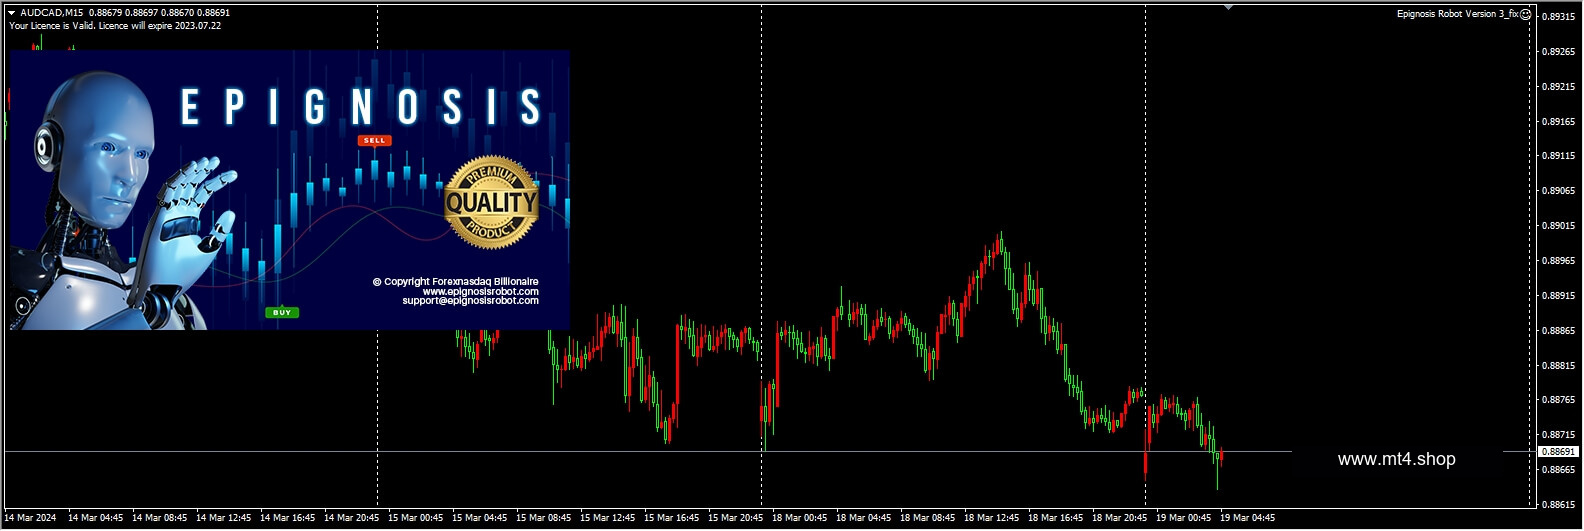
Task: Click the '14 Mar 04:45' time axis label
Action: [x=96, y=518]
